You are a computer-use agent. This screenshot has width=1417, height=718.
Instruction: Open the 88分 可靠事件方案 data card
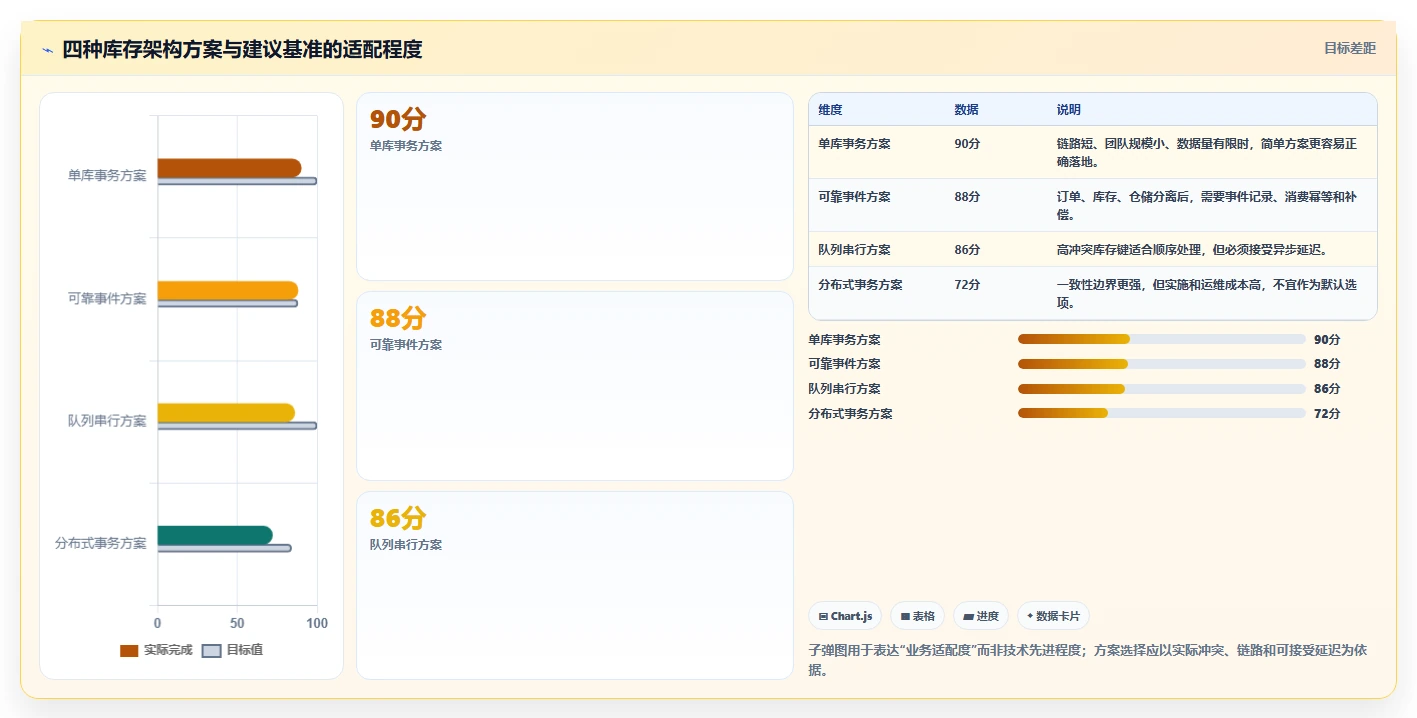[575, 386]
